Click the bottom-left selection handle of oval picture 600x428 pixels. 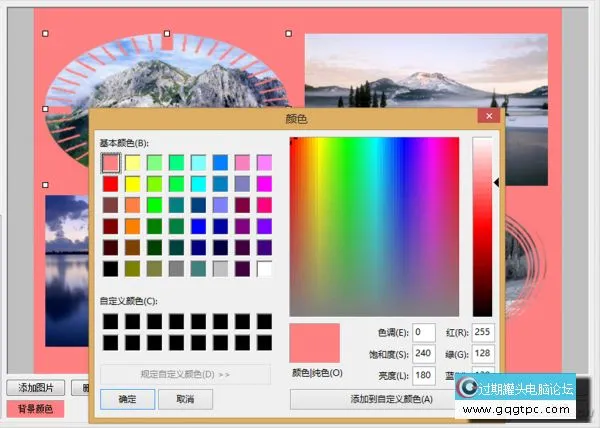click(45, 185)
